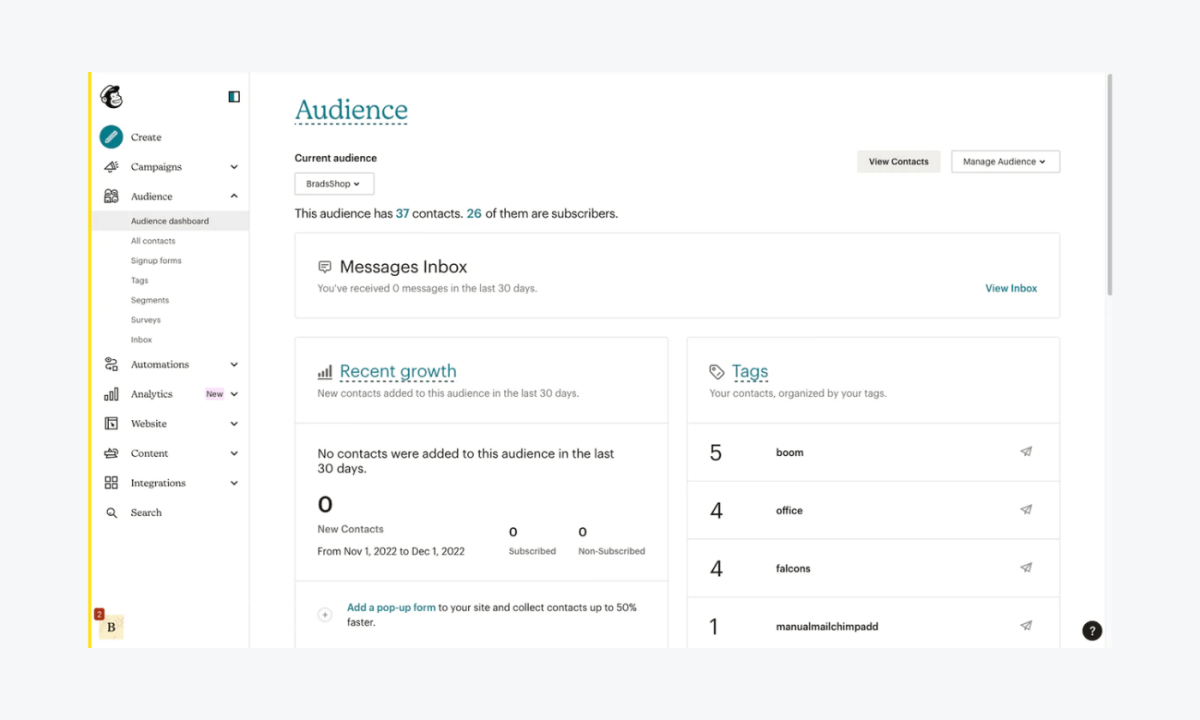Click the Tags card heading link
Screen dimensions: 1200x720
click(x=750, y=371)
